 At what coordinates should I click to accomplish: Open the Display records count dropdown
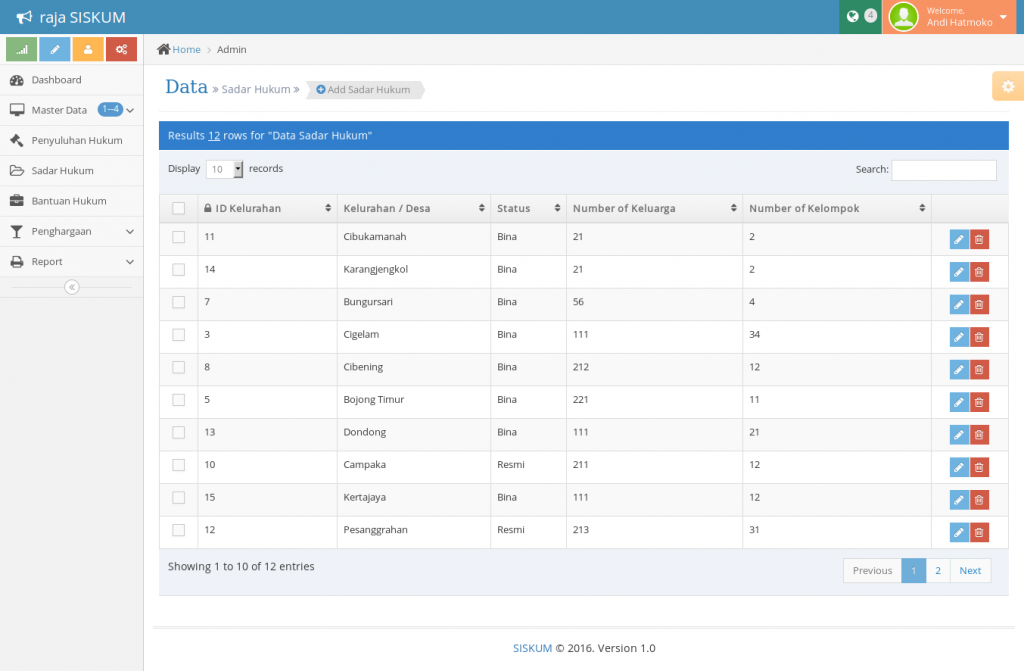click(x=225, y=169)
